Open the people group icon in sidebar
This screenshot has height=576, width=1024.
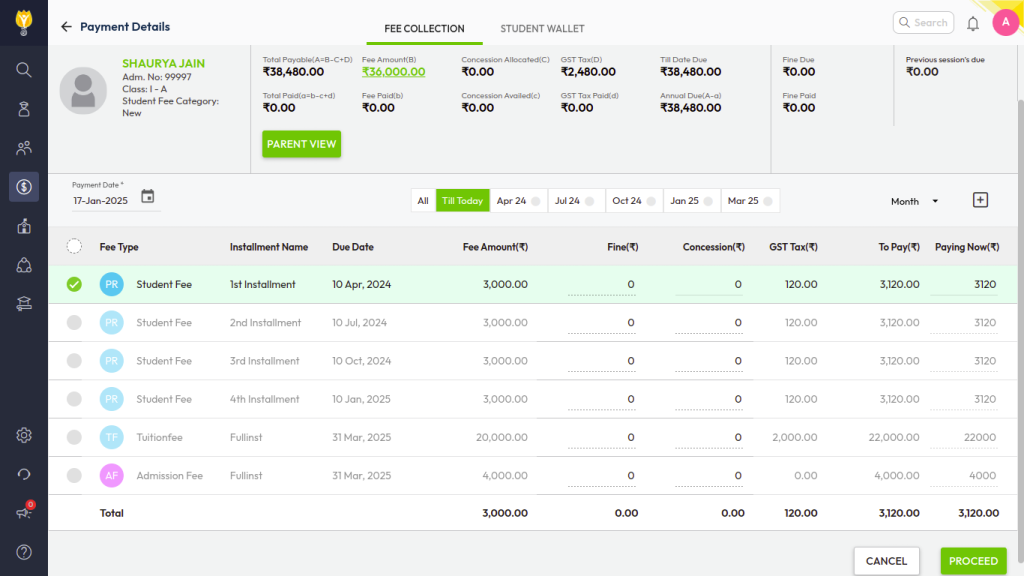click(24, 148)
